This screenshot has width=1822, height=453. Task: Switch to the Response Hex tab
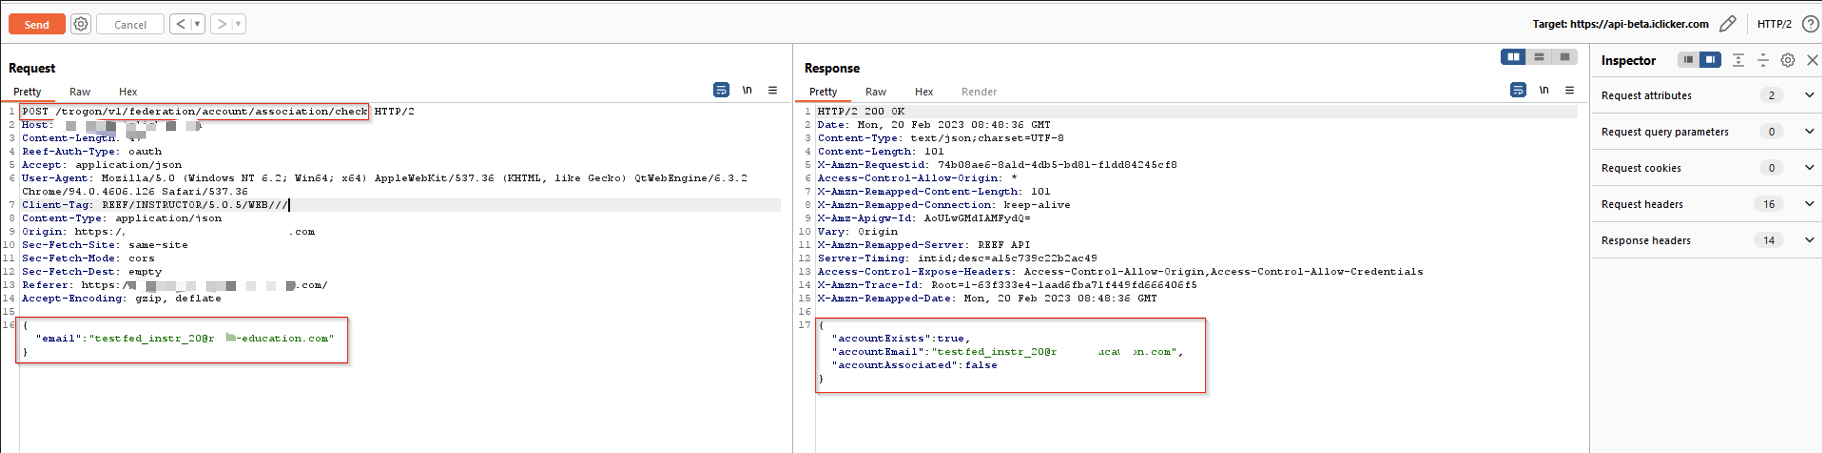[x=924, y=92]
